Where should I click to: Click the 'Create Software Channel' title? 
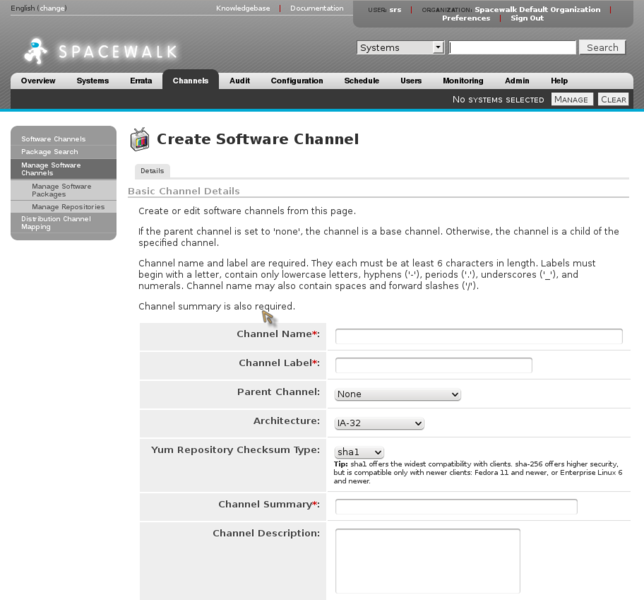tap(258, 139)
